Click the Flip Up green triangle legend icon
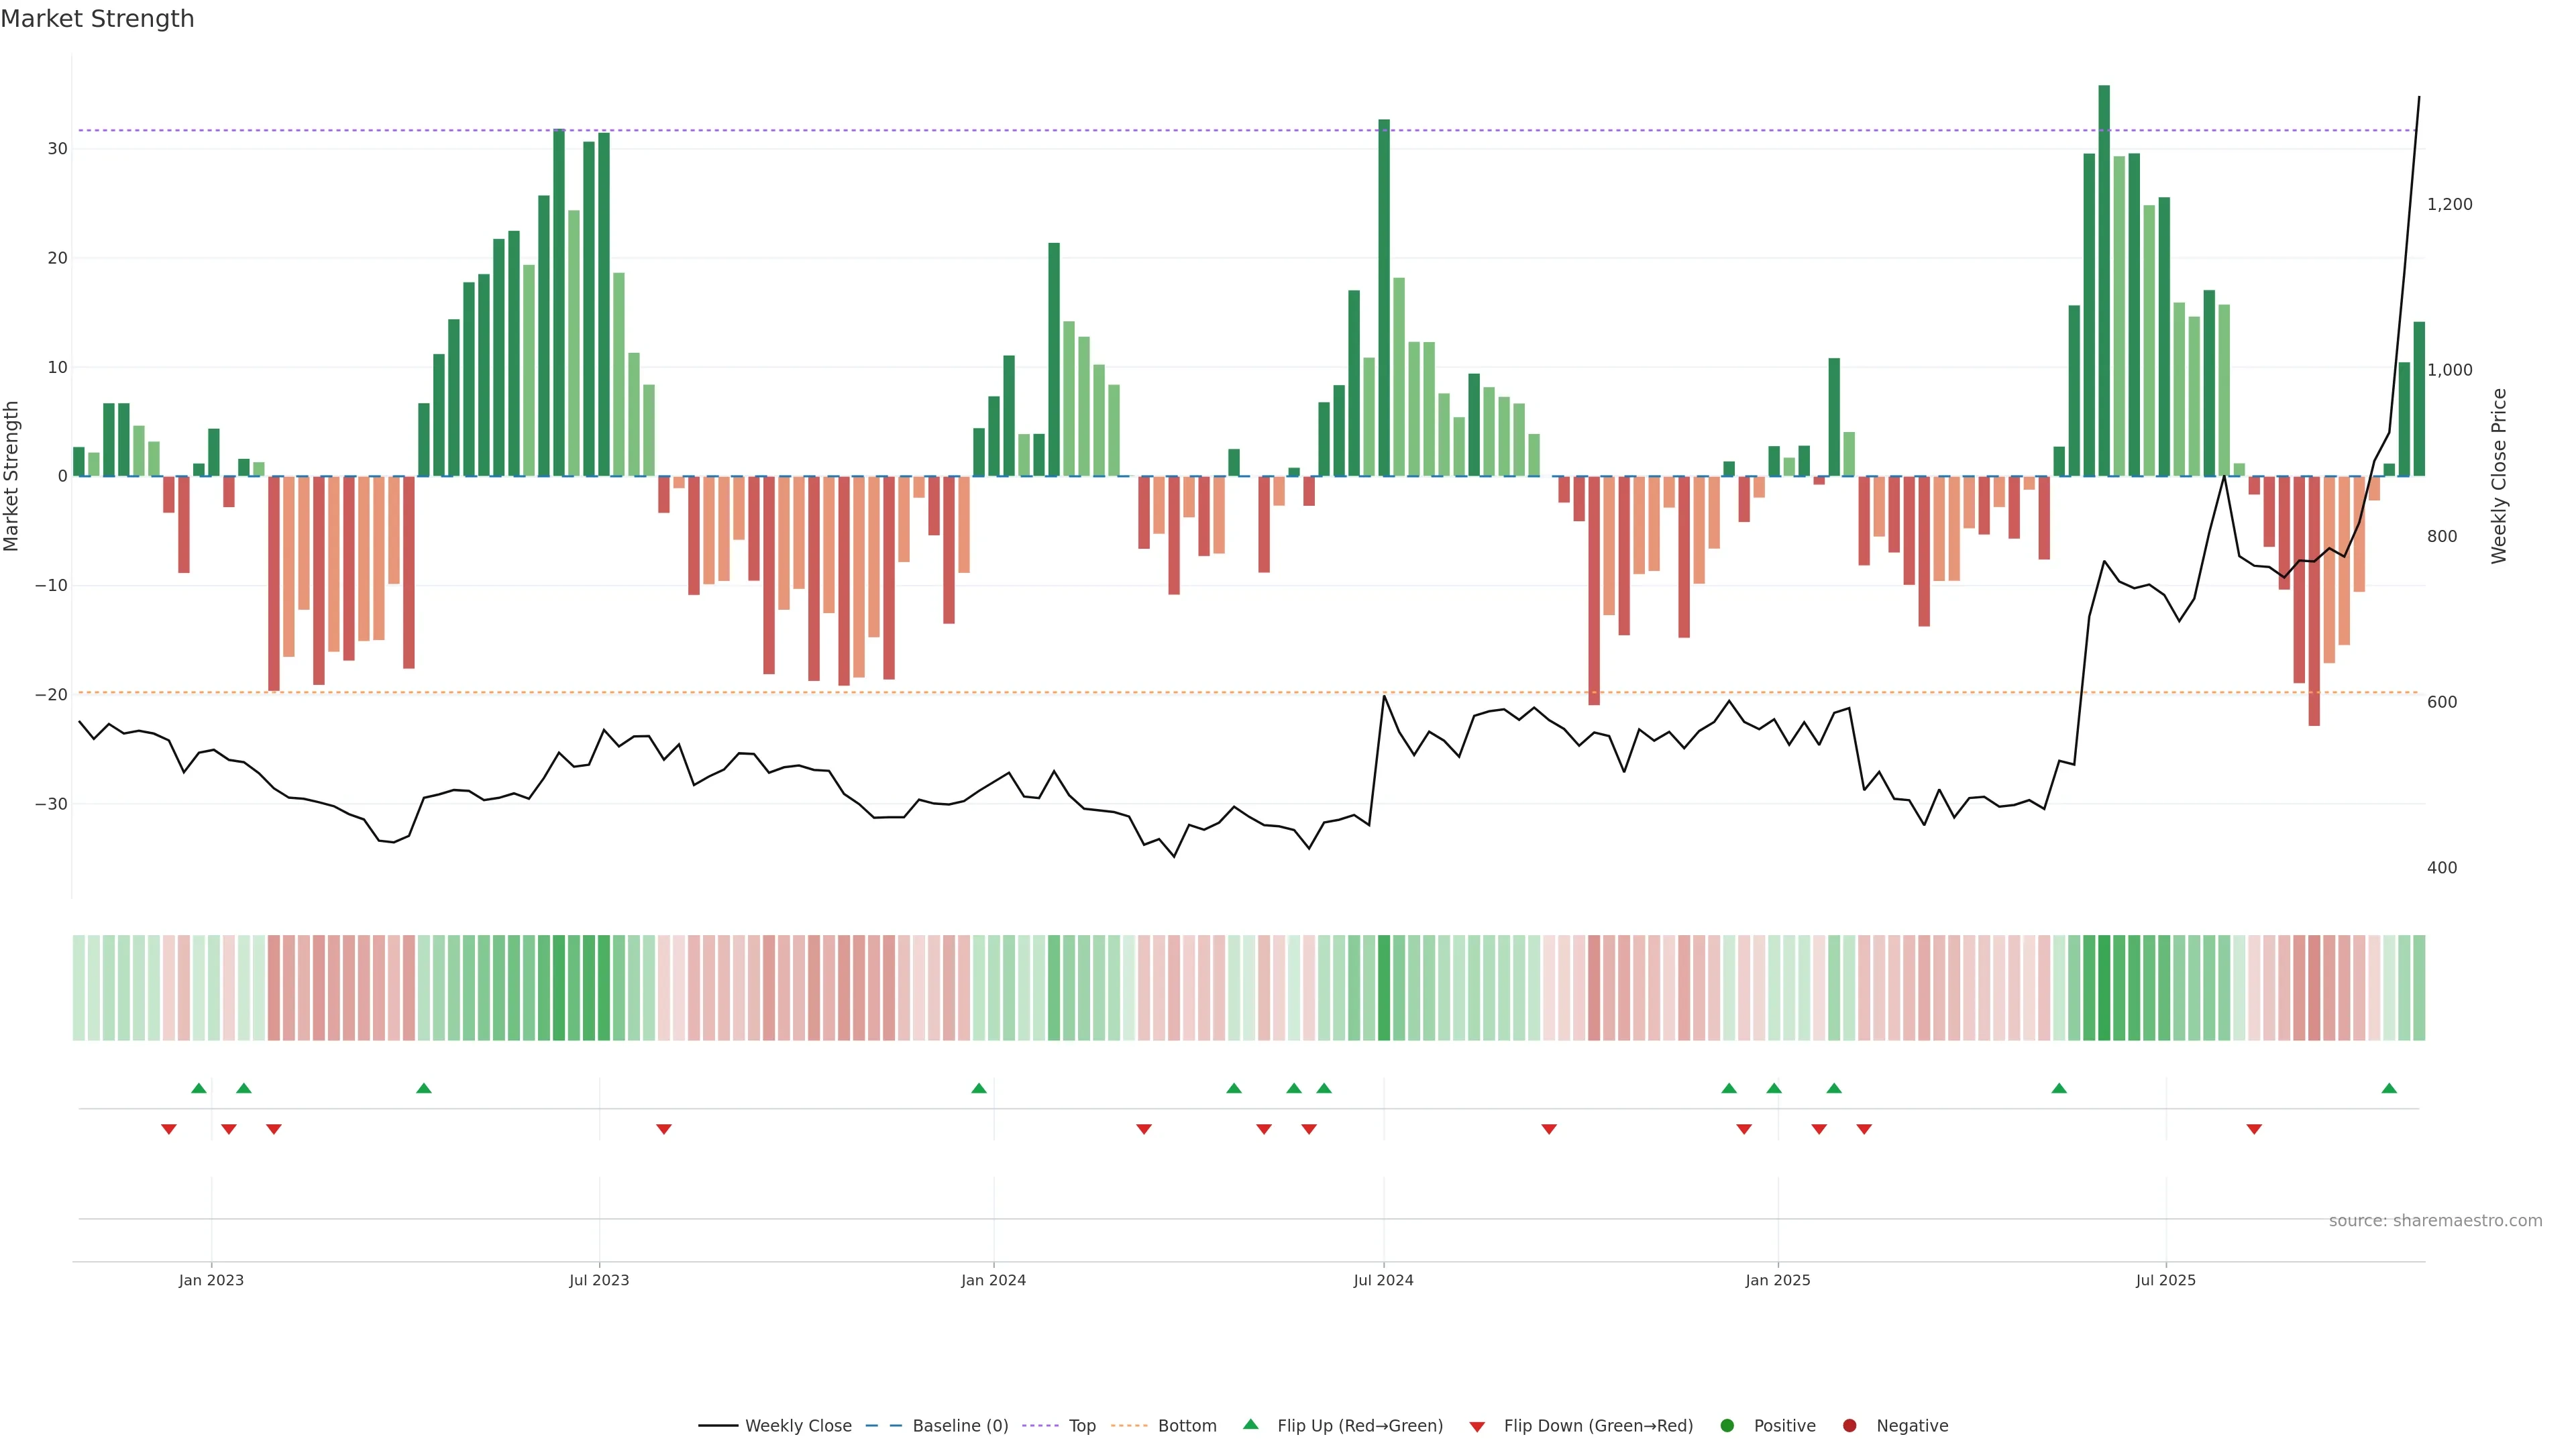 tap(1250, 1424)
